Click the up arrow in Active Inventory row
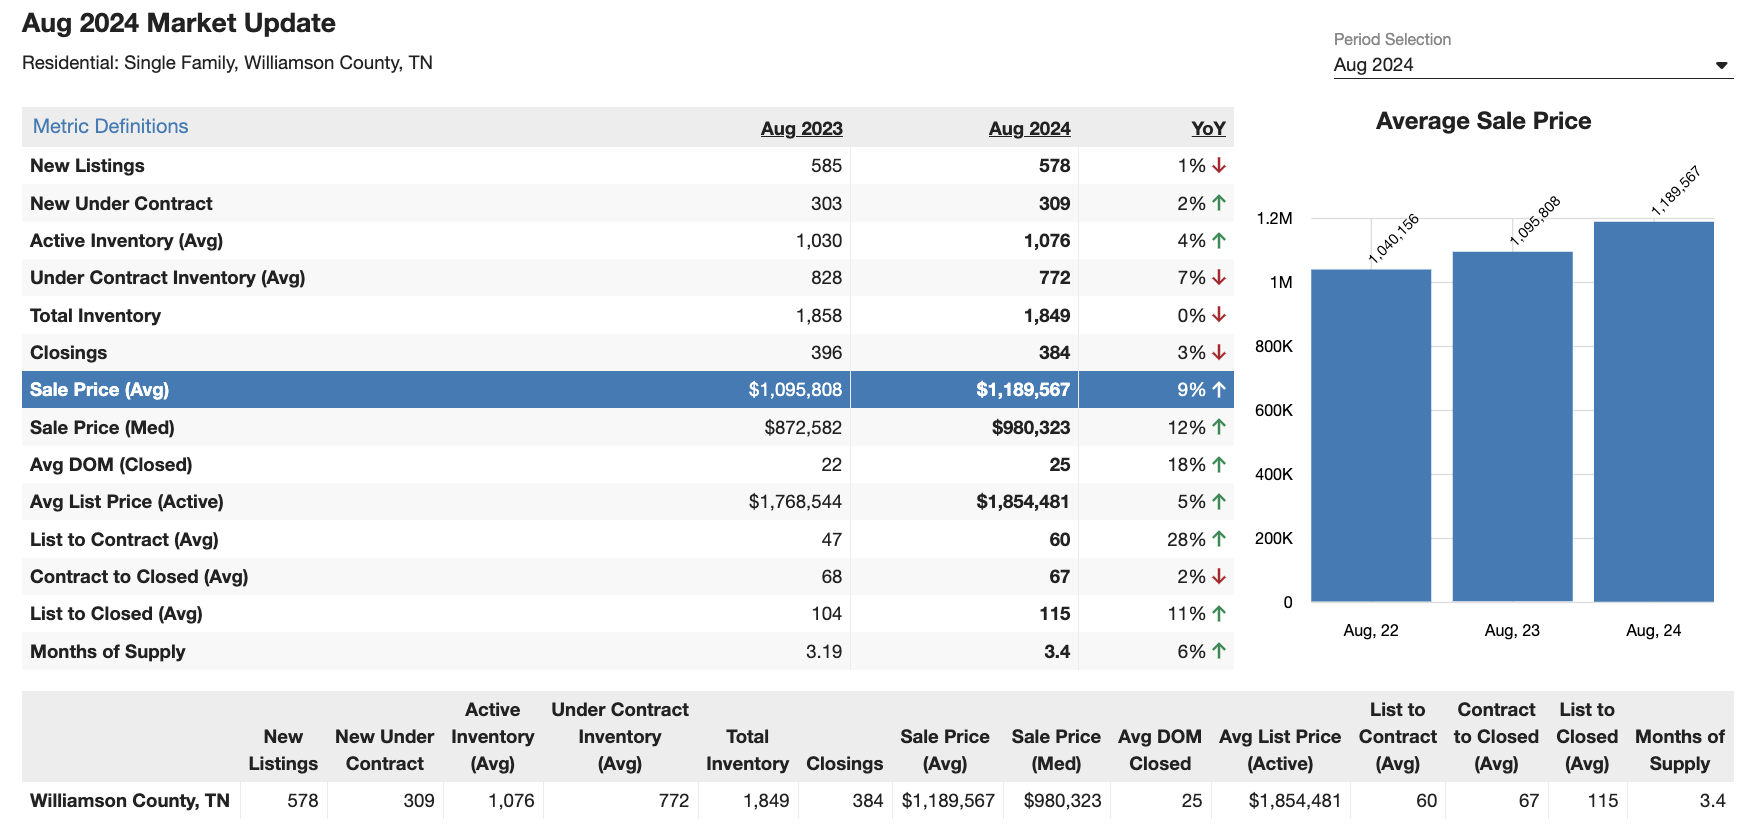 click(1219, 241)
